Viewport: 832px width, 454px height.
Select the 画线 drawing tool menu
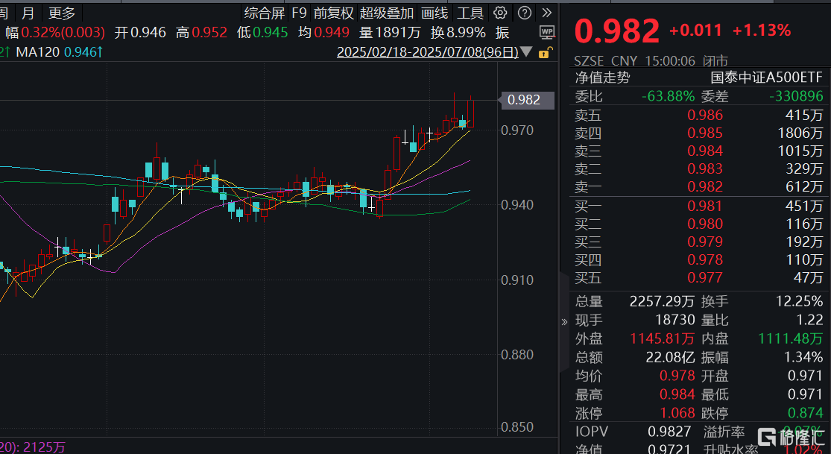coord(435,13)
